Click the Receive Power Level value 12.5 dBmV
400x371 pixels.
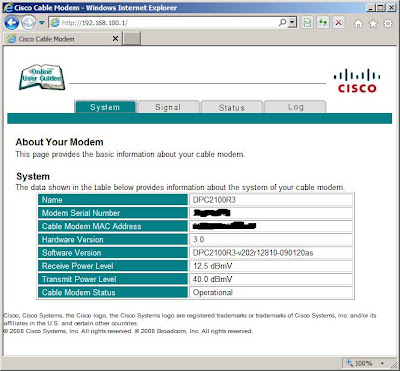click(x=213, y=266)
